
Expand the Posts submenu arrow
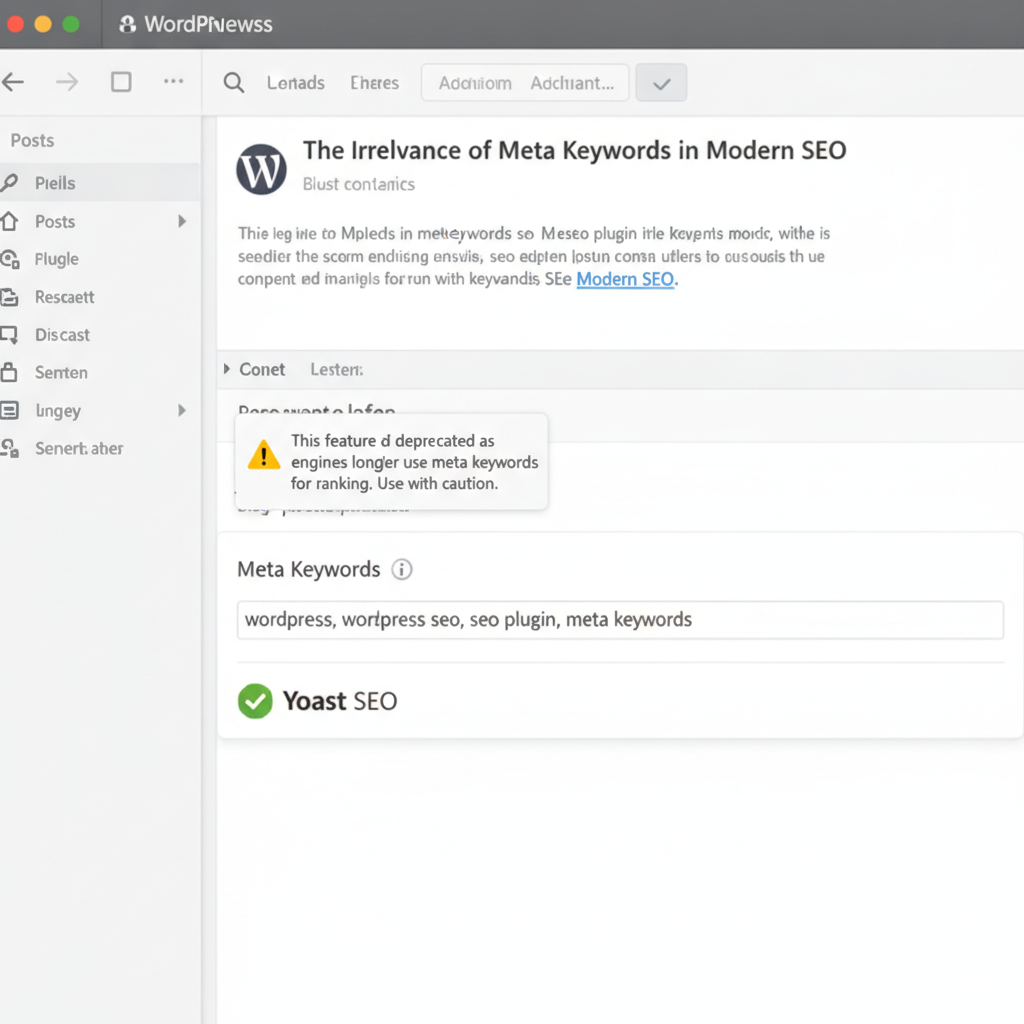(x=182, y=221)
